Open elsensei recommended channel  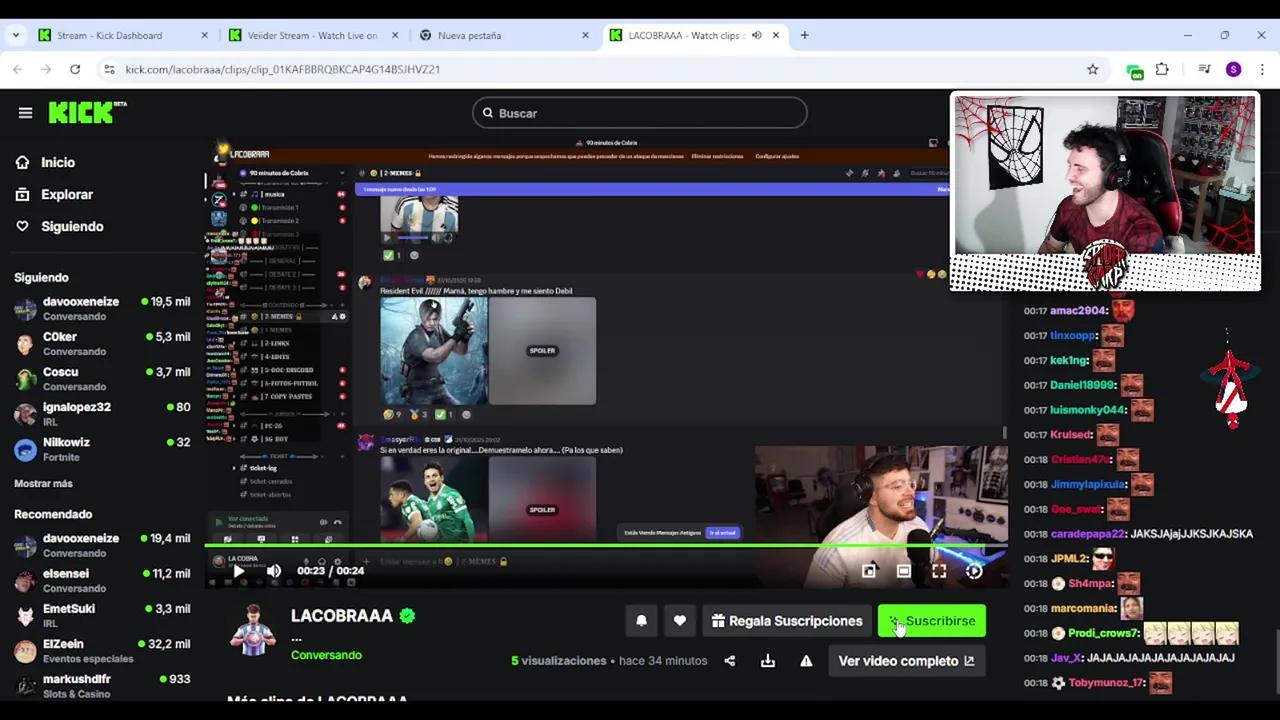[102, 580]
